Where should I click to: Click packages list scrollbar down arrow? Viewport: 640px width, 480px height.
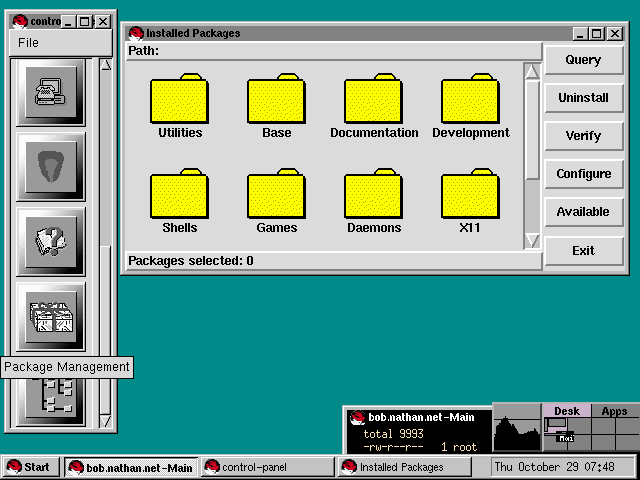532,240
